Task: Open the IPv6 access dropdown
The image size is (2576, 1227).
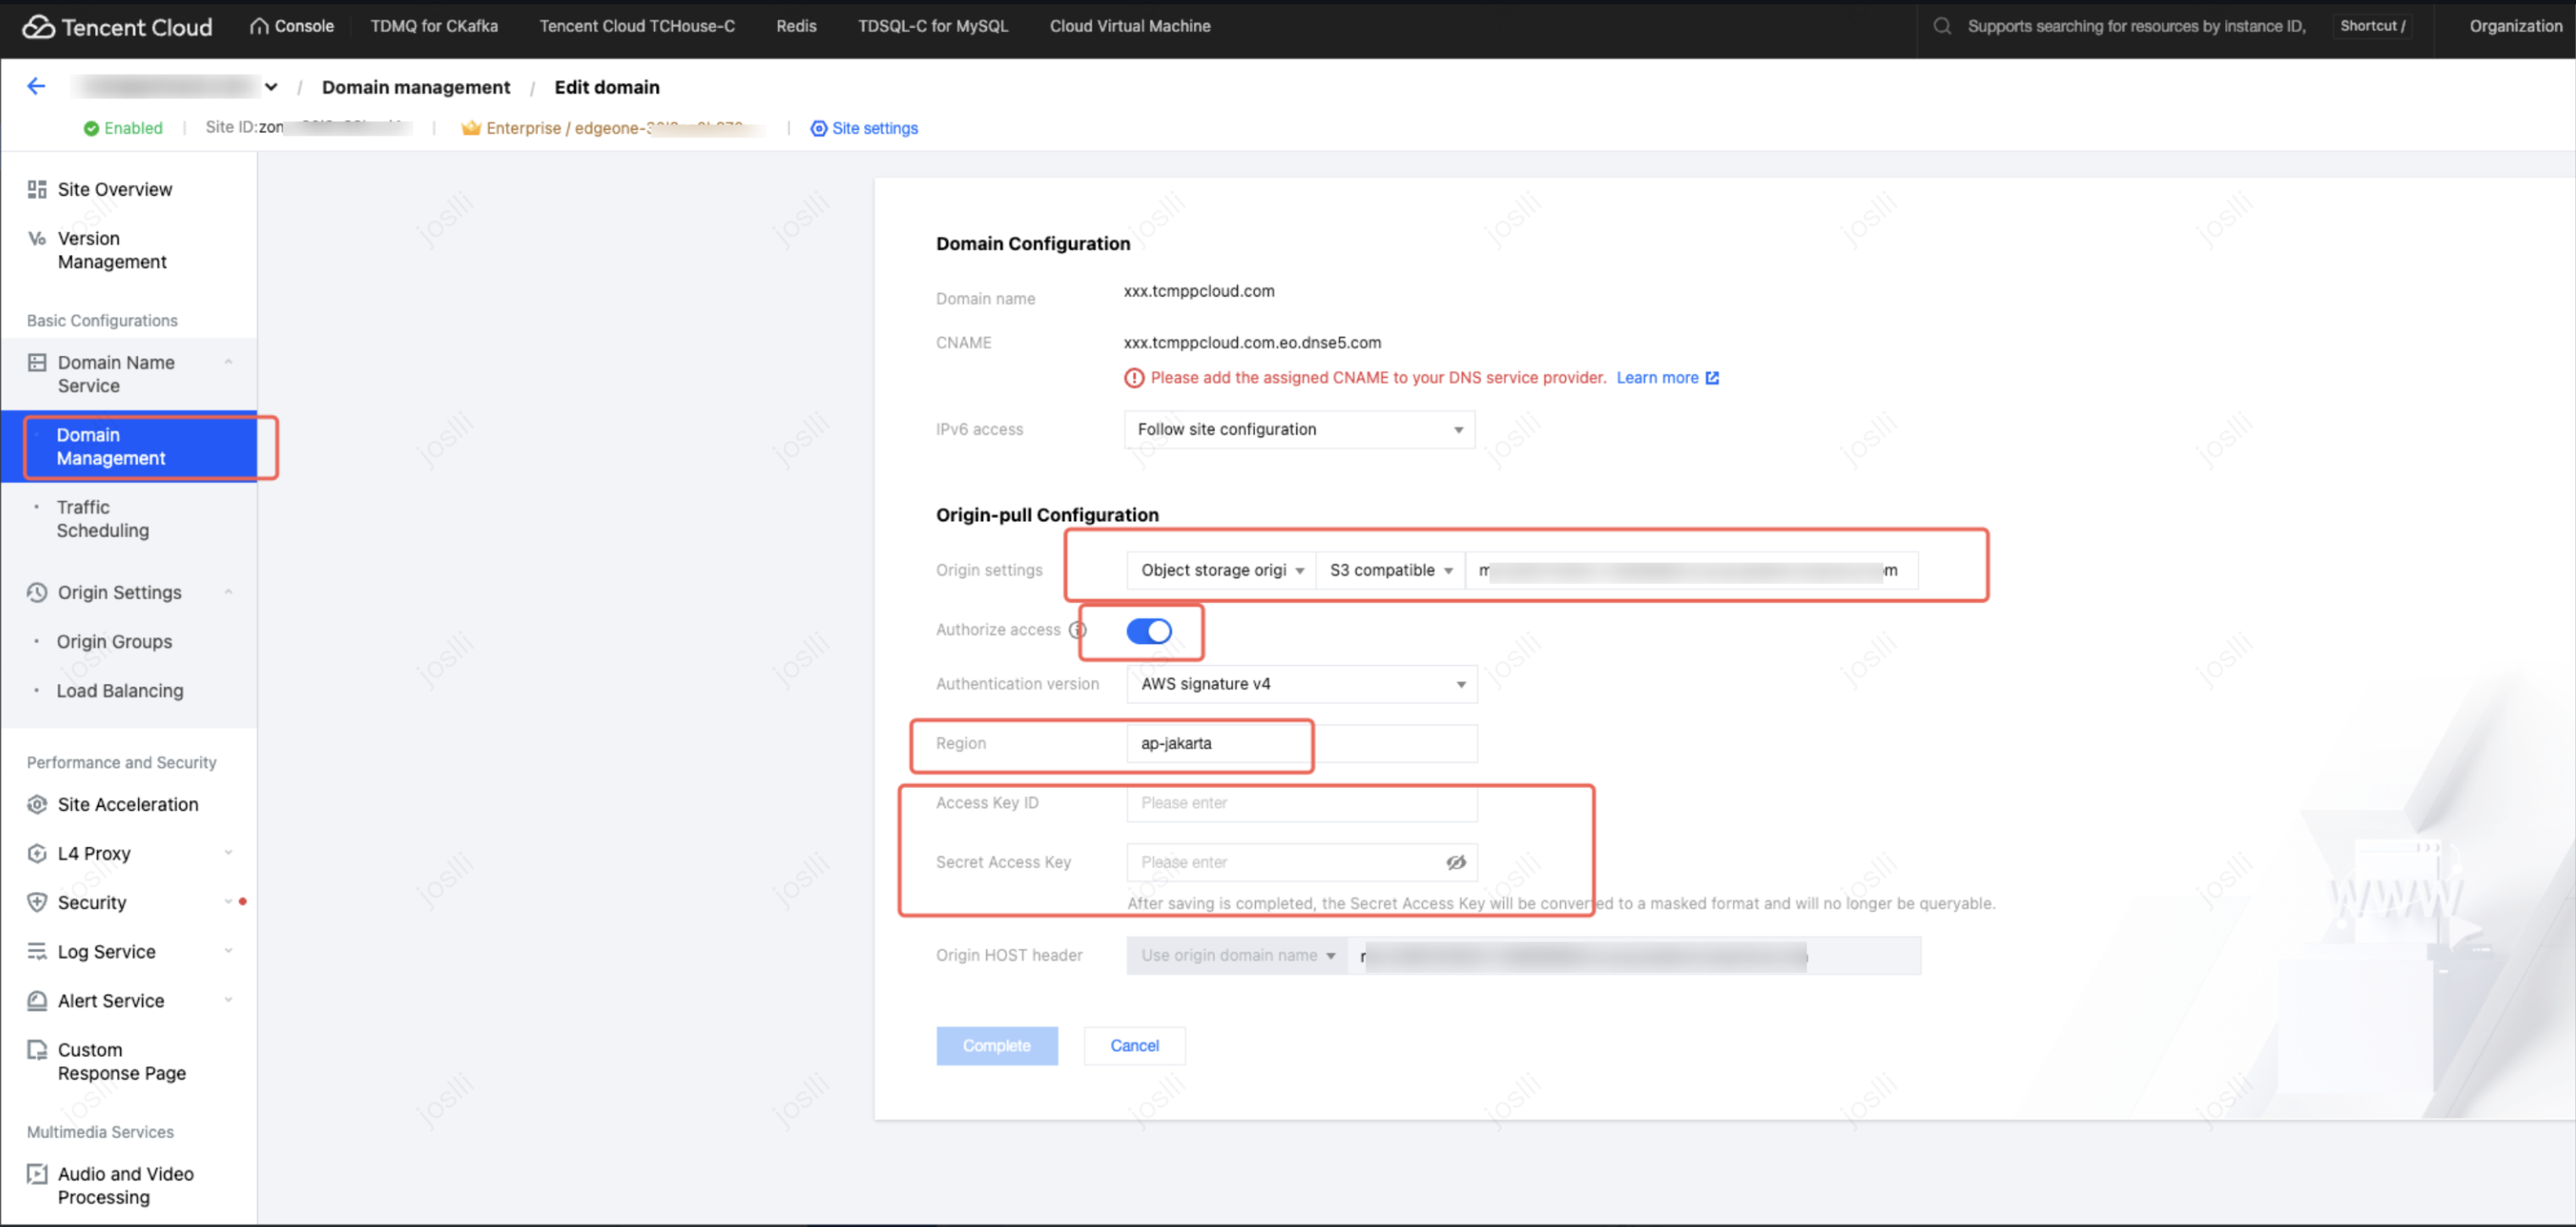Action: (1298, 429)
